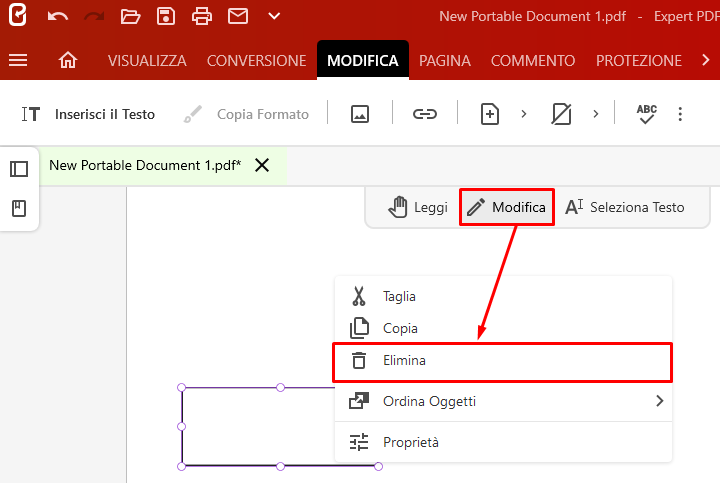The width and height of the screenshot is (720, 483).
Task: Click the Expert PDF logo icon
Action: 17,15
